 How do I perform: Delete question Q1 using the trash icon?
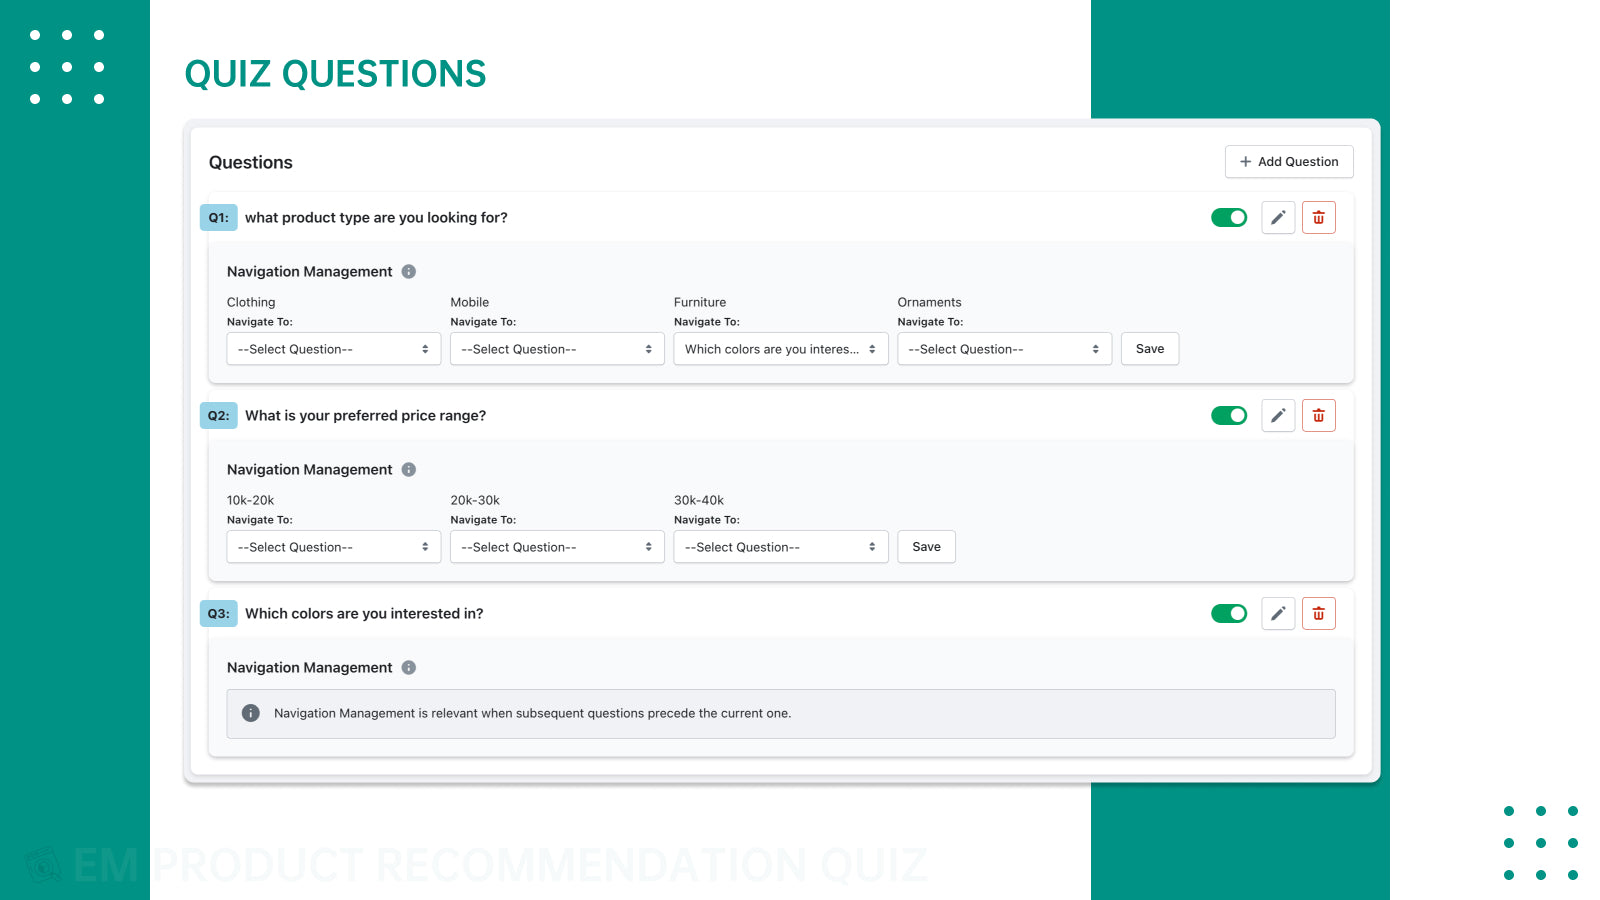(x=1318, y=217)
